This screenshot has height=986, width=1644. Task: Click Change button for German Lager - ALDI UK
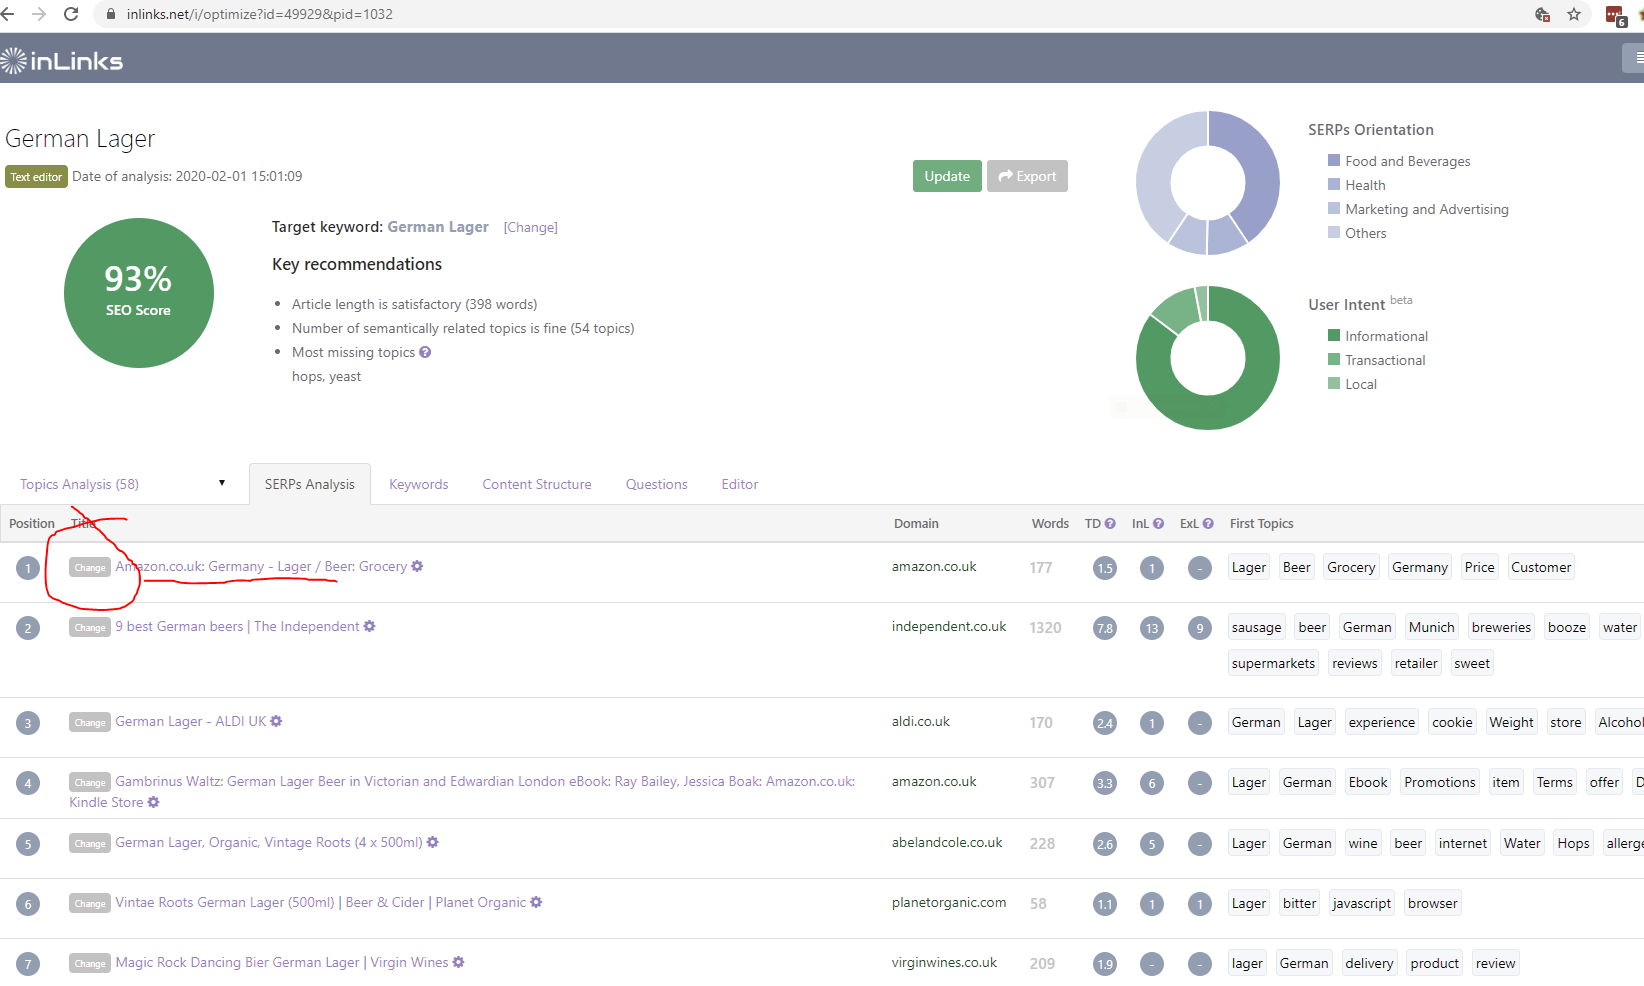90,722
